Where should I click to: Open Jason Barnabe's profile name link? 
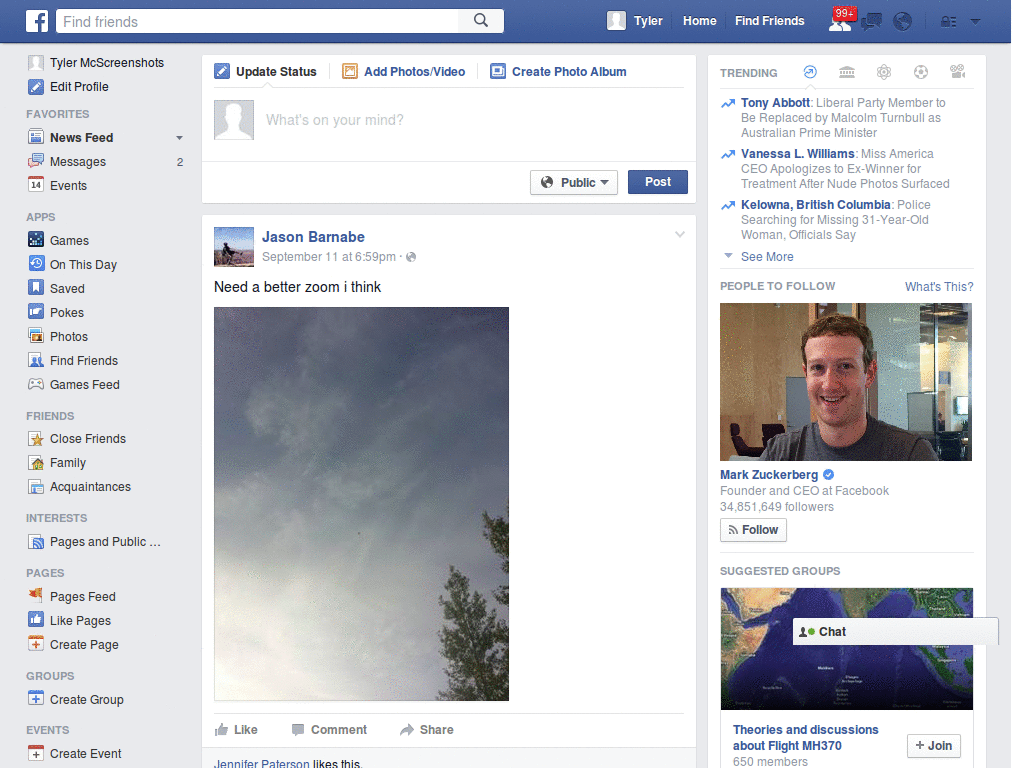tap(313, 237)
